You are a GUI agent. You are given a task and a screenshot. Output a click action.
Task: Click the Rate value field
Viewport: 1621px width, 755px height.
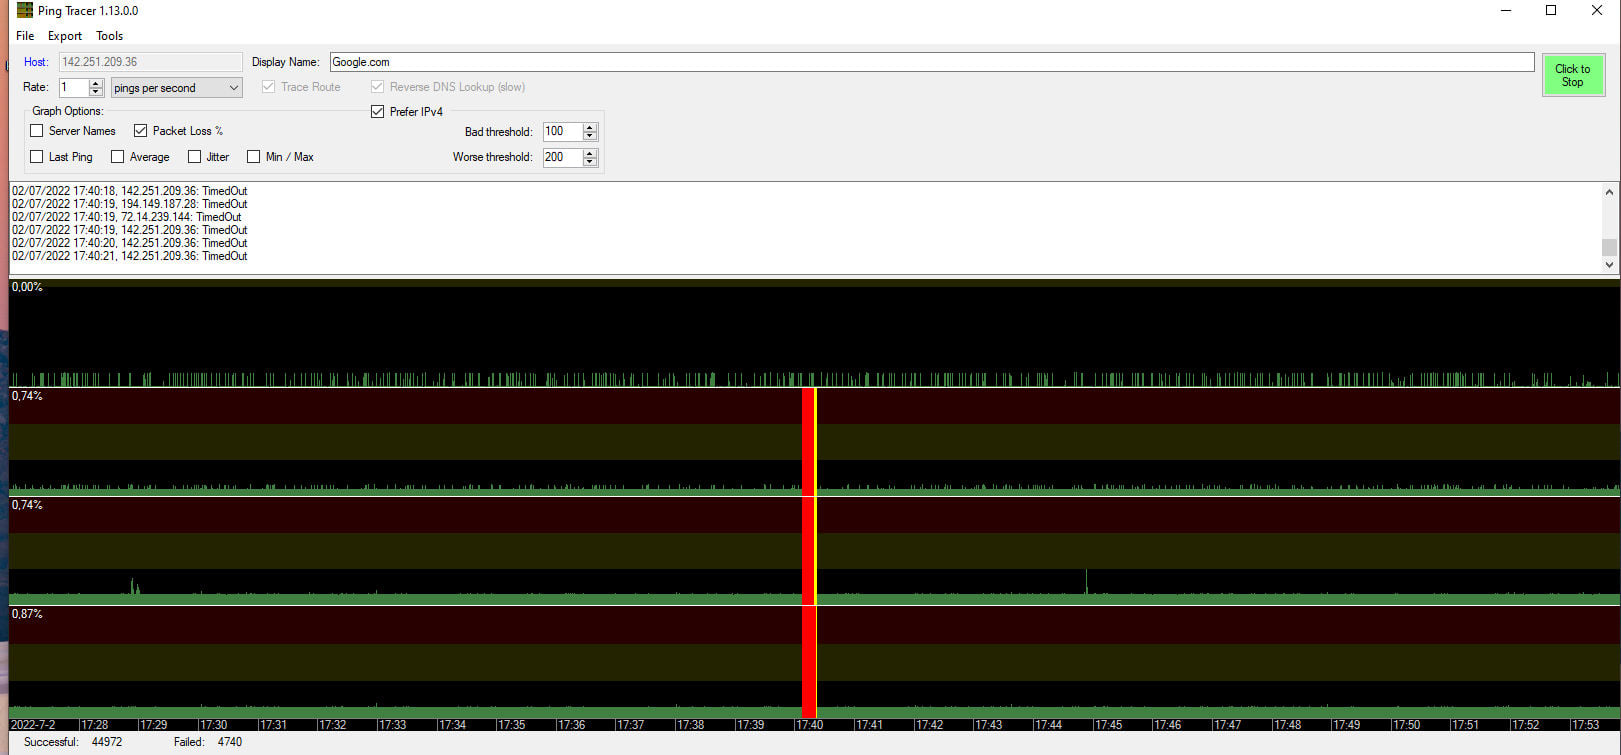click(x=74, y=88)
